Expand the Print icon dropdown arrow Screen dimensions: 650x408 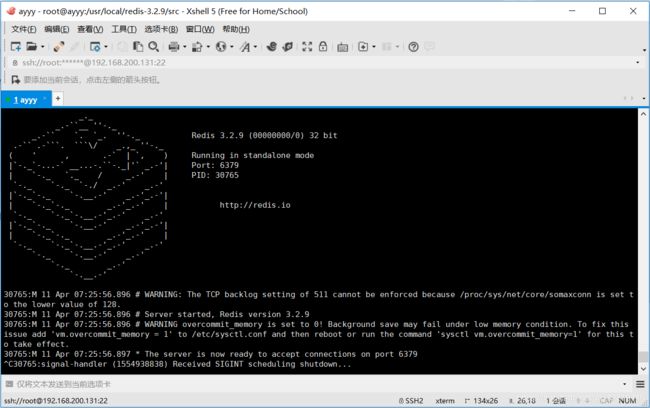(185, 47)
